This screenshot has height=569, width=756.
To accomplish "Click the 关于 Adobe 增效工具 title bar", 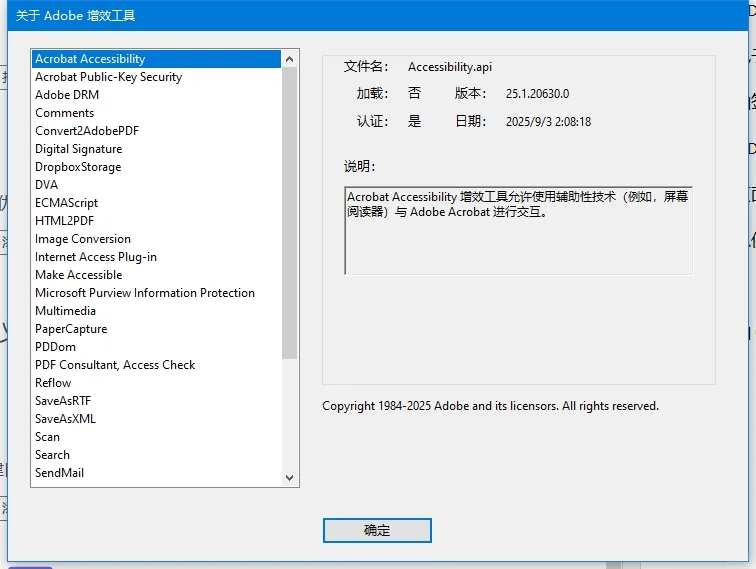I will (378, 15).
